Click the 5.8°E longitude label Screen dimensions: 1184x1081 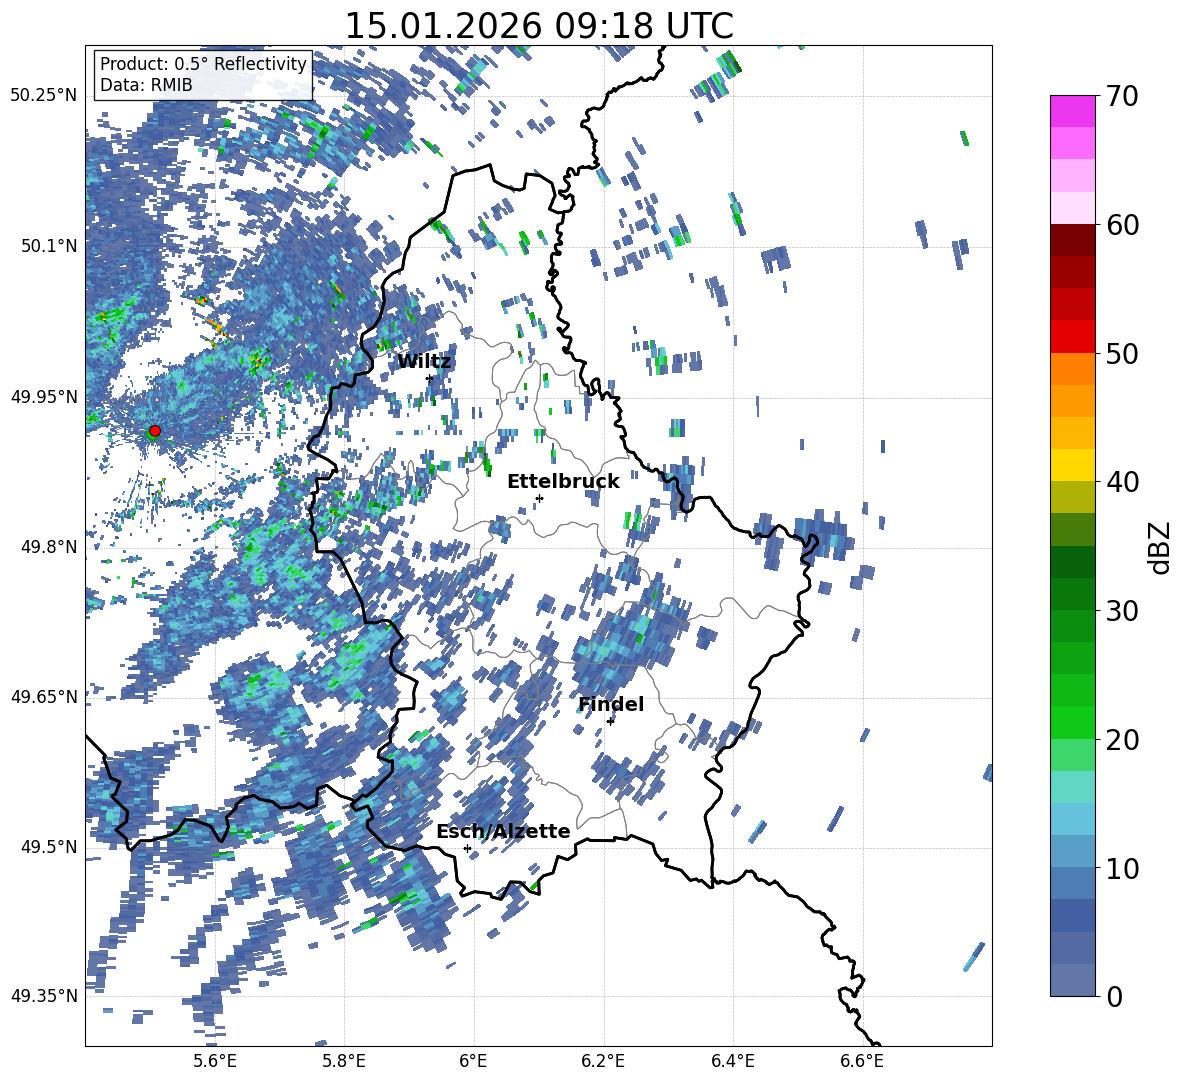344,1061
